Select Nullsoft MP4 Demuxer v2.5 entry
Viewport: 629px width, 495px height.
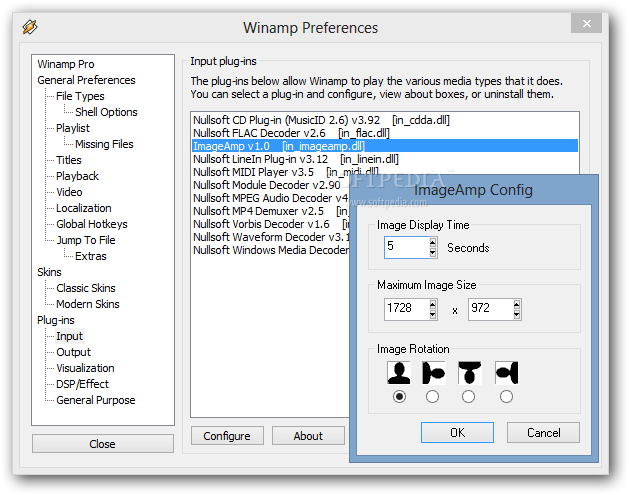point(270,211)
